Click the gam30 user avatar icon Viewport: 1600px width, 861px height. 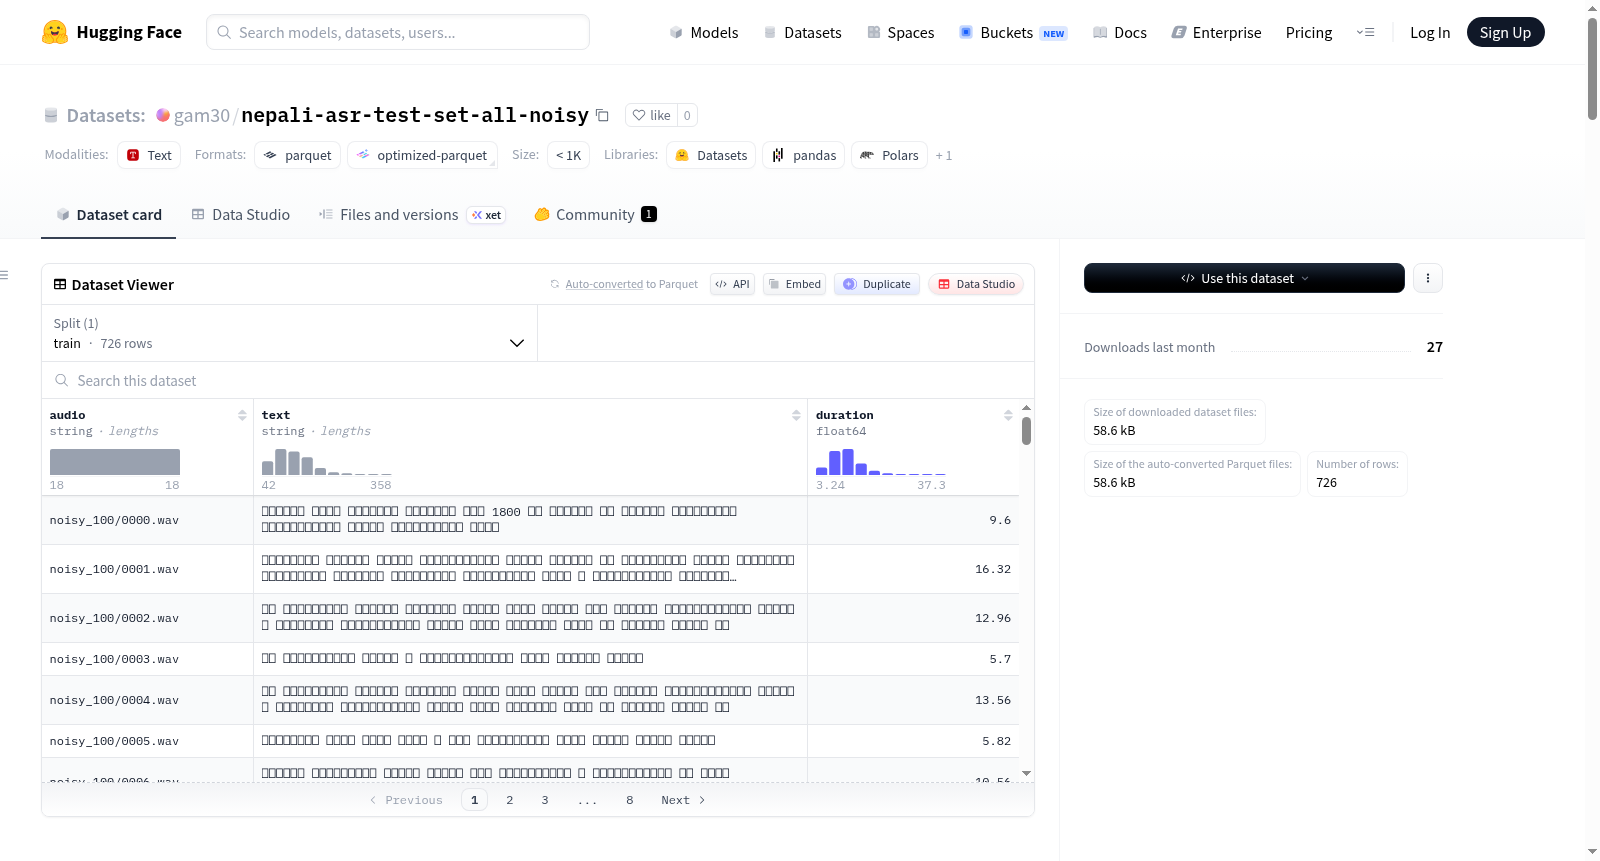pyautogui.click(x=163, y=115)
